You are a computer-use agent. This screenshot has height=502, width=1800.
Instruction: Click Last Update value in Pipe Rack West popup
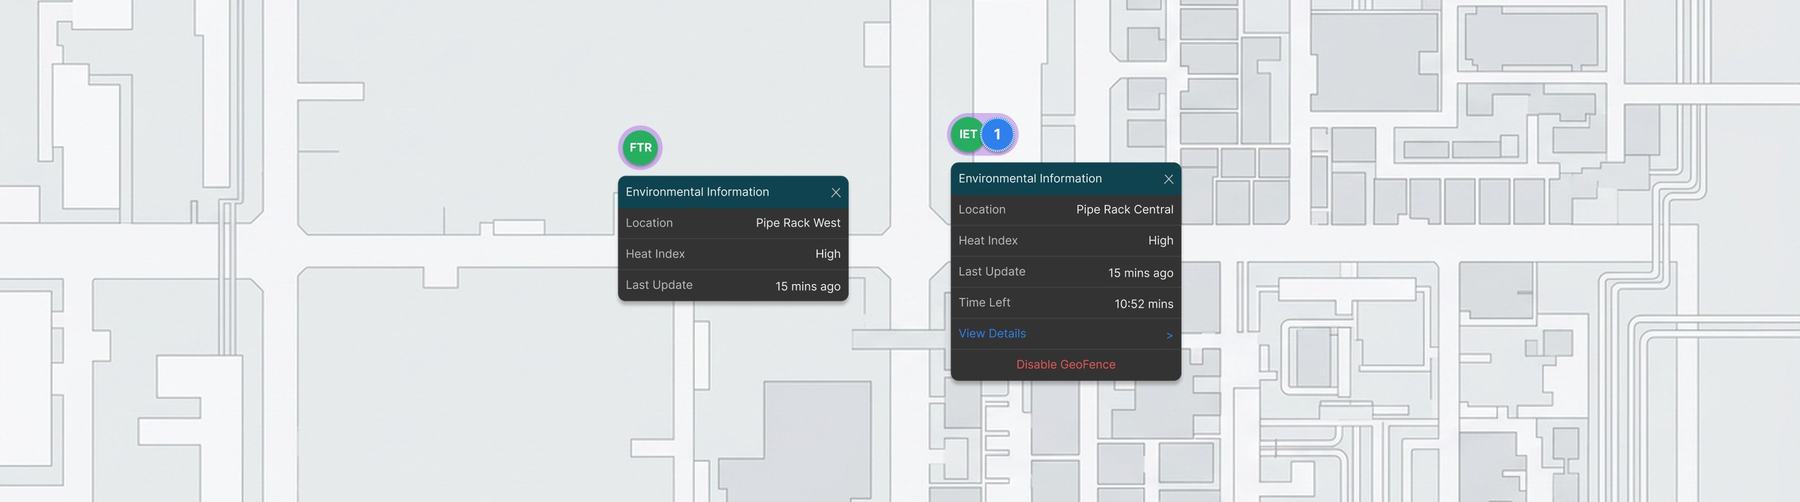pos(808,286)
